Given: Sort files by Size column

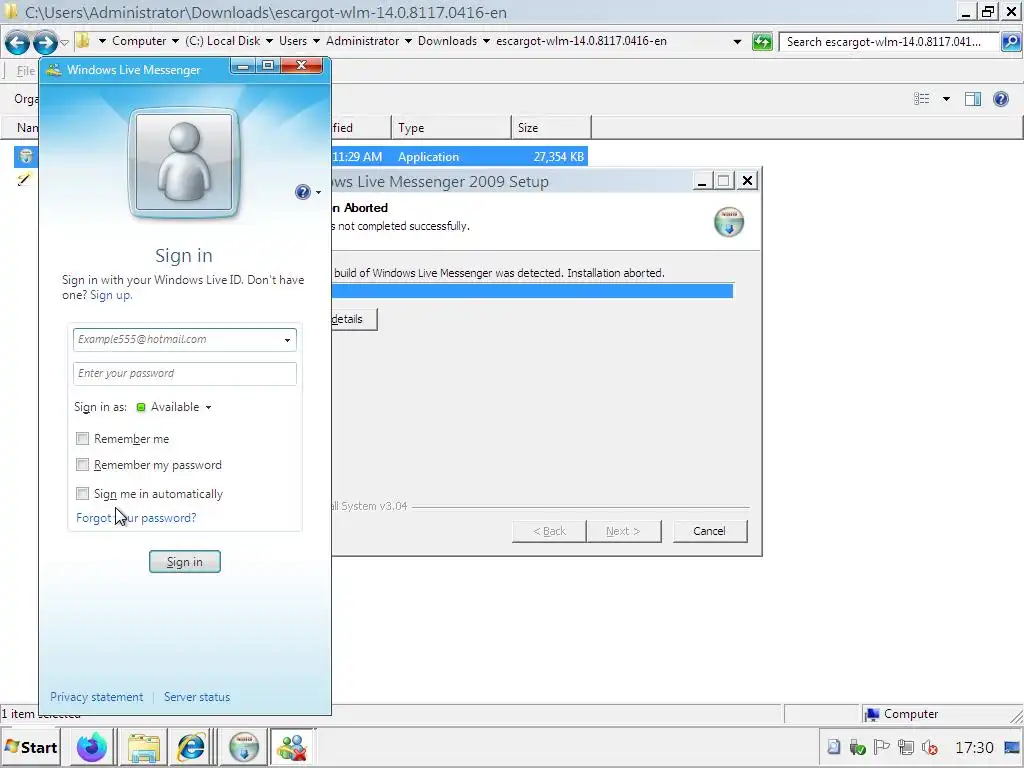Looking at the screenshot, I should tap(551, 128).
